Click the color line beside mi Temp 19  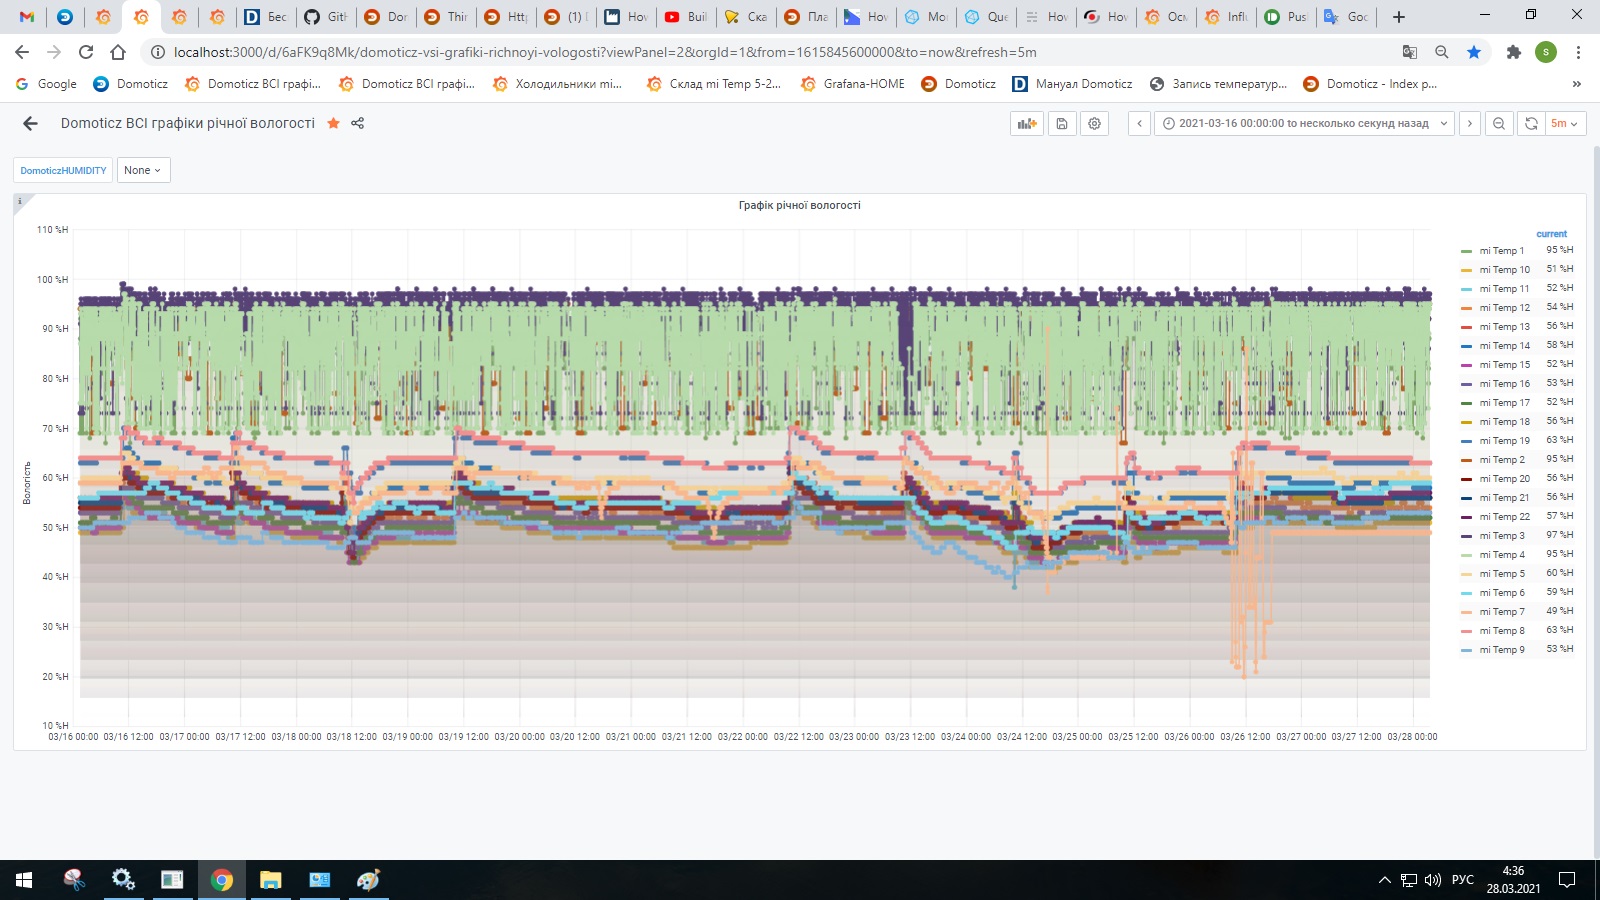[x=1469, y=440]
